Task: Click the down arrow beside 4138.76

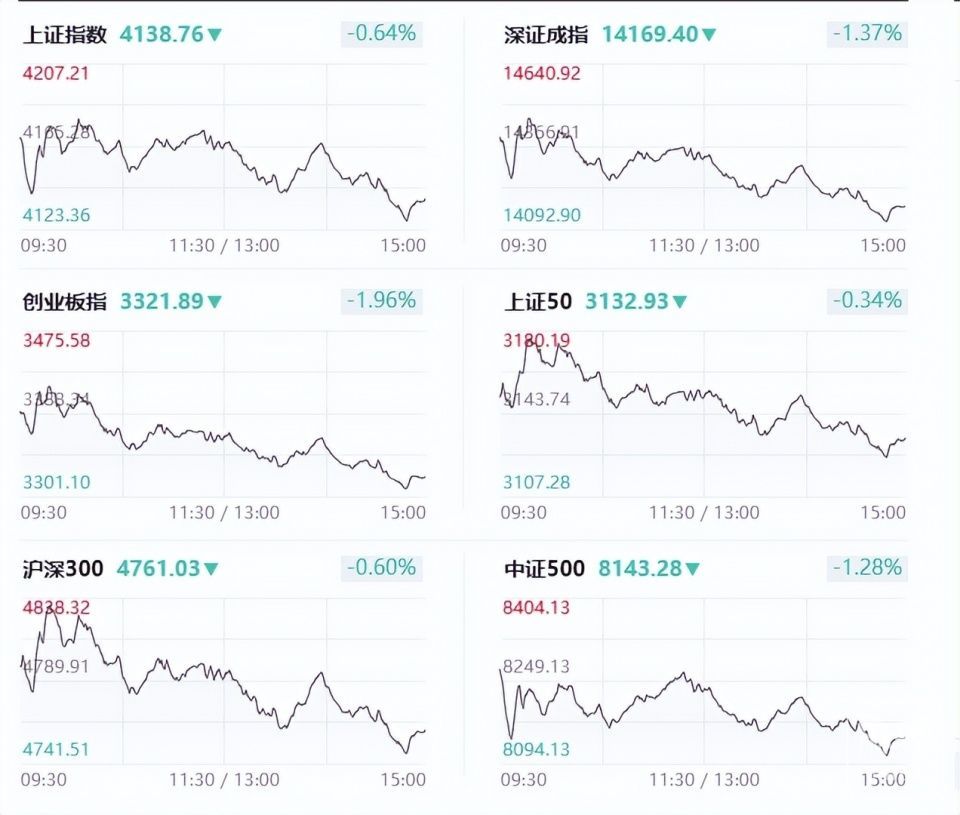Action: coord(214,35)
